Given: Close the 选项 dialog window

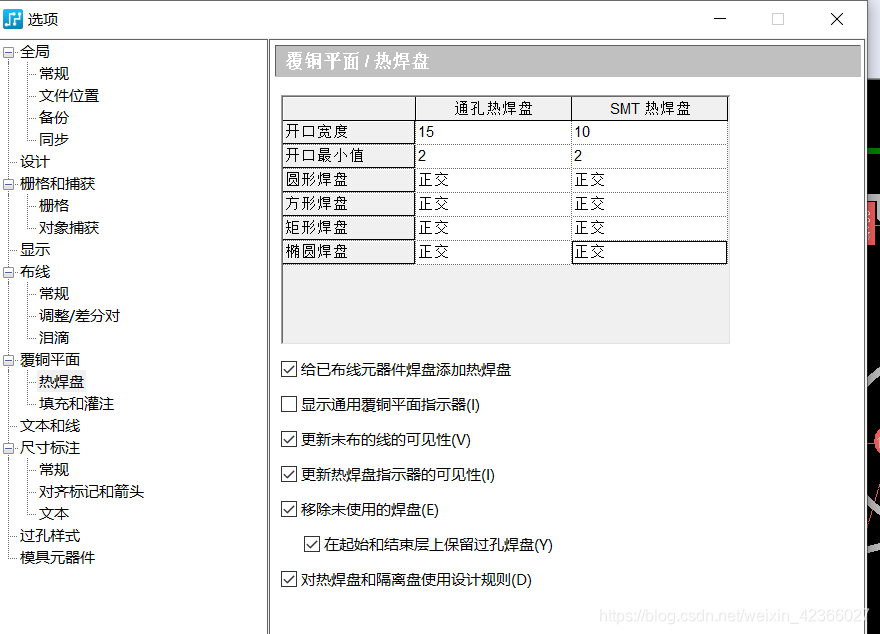Looking at the screenshot, I should (837, 19).
